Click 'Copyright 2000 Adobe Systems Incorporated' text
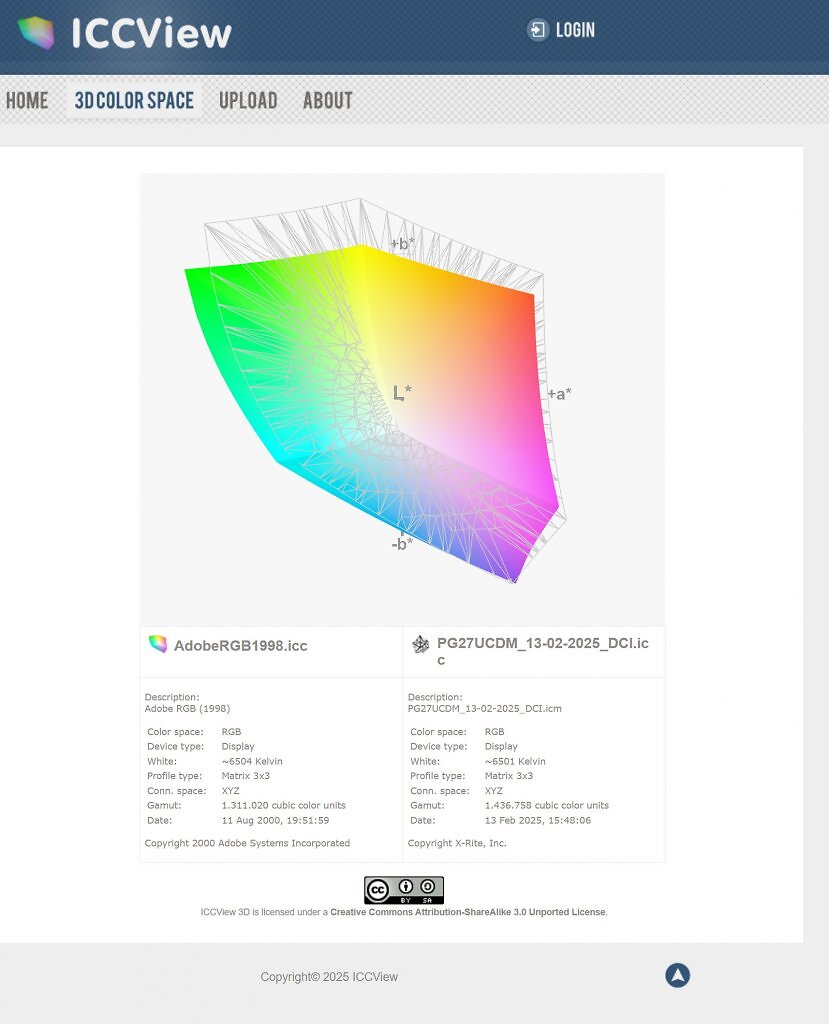 click(x=248, y=843)
